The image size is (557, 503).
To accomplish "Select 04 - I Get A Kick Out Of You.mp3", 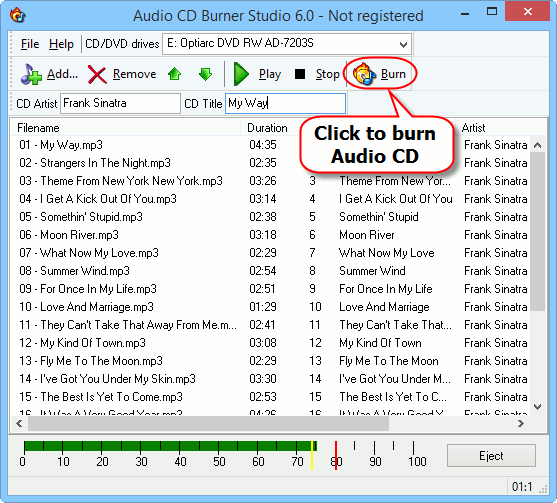I will click(x=98, y=199).
